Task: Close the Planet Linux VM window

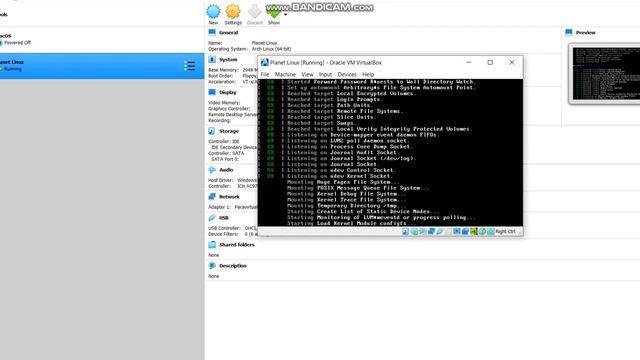Action: (x=511, y=62)
